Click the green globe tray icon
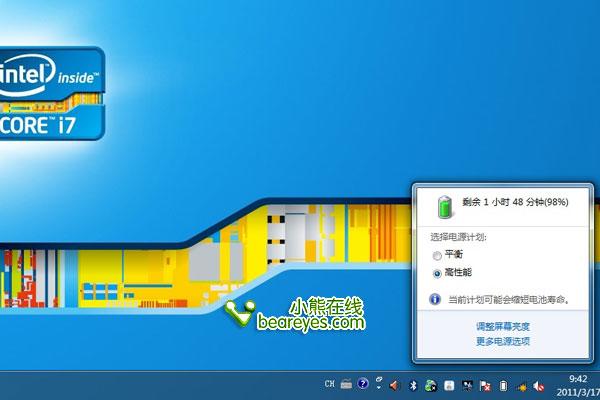 click(431, 386)
